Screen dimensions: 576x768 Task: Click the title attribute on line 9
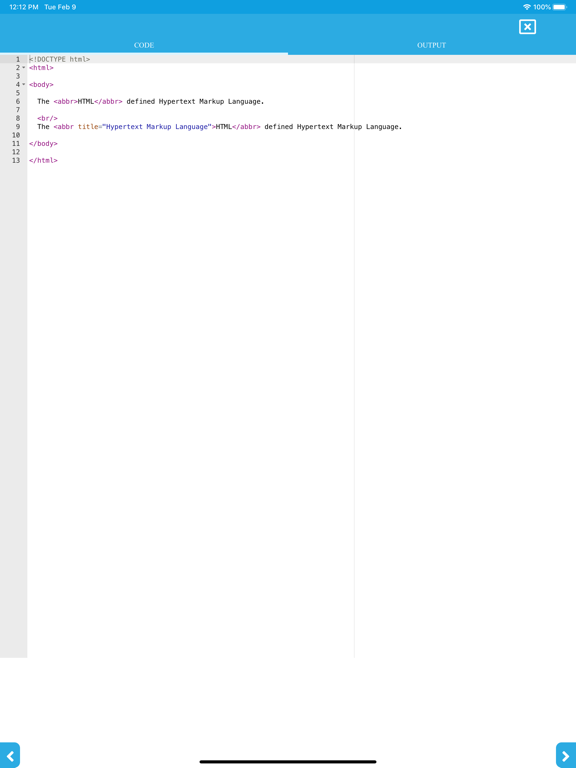tap(88, 126)
